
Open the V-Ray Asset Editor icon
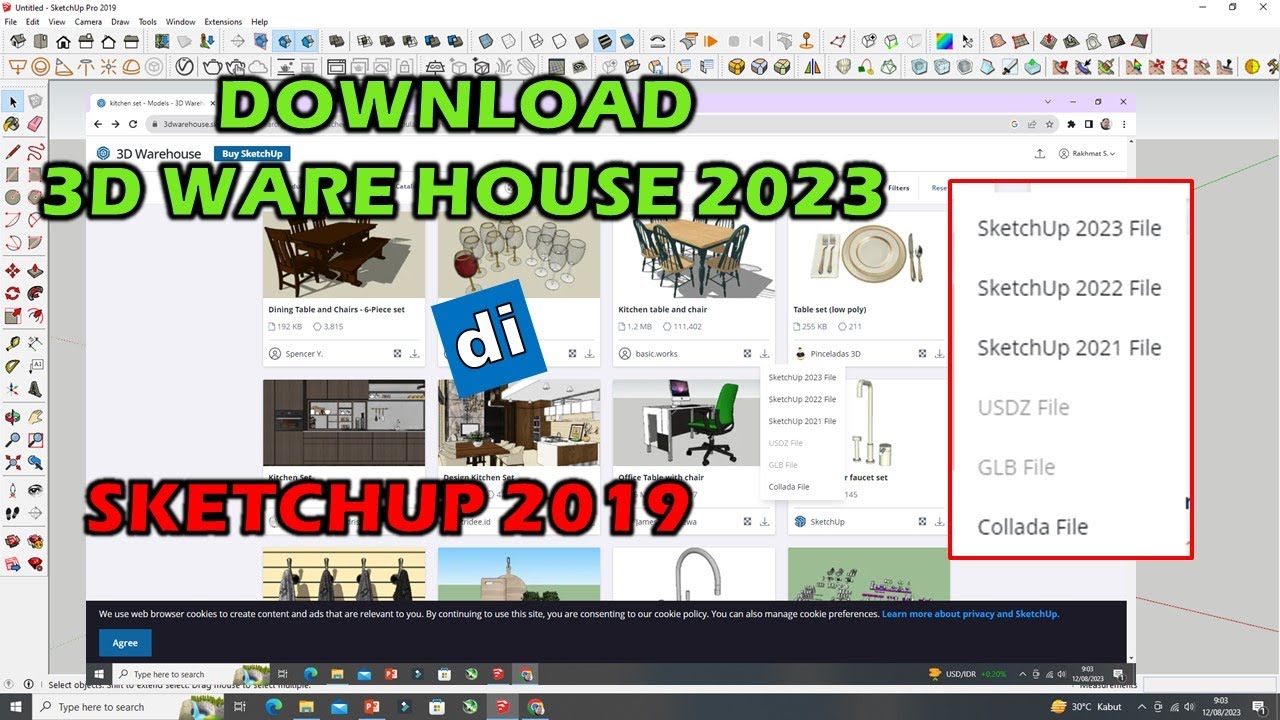pyautogui.click(x=185, y=67)
